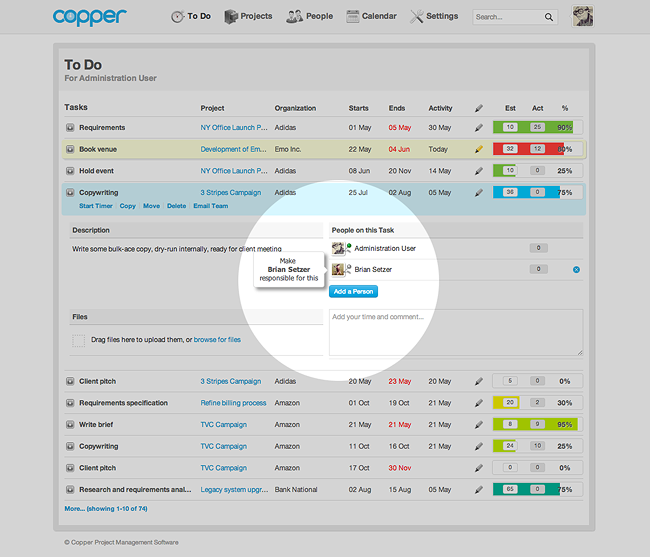Screen dimensions: 650x557
Task: Click the Copper logo
Action: [x=90, y=17]
